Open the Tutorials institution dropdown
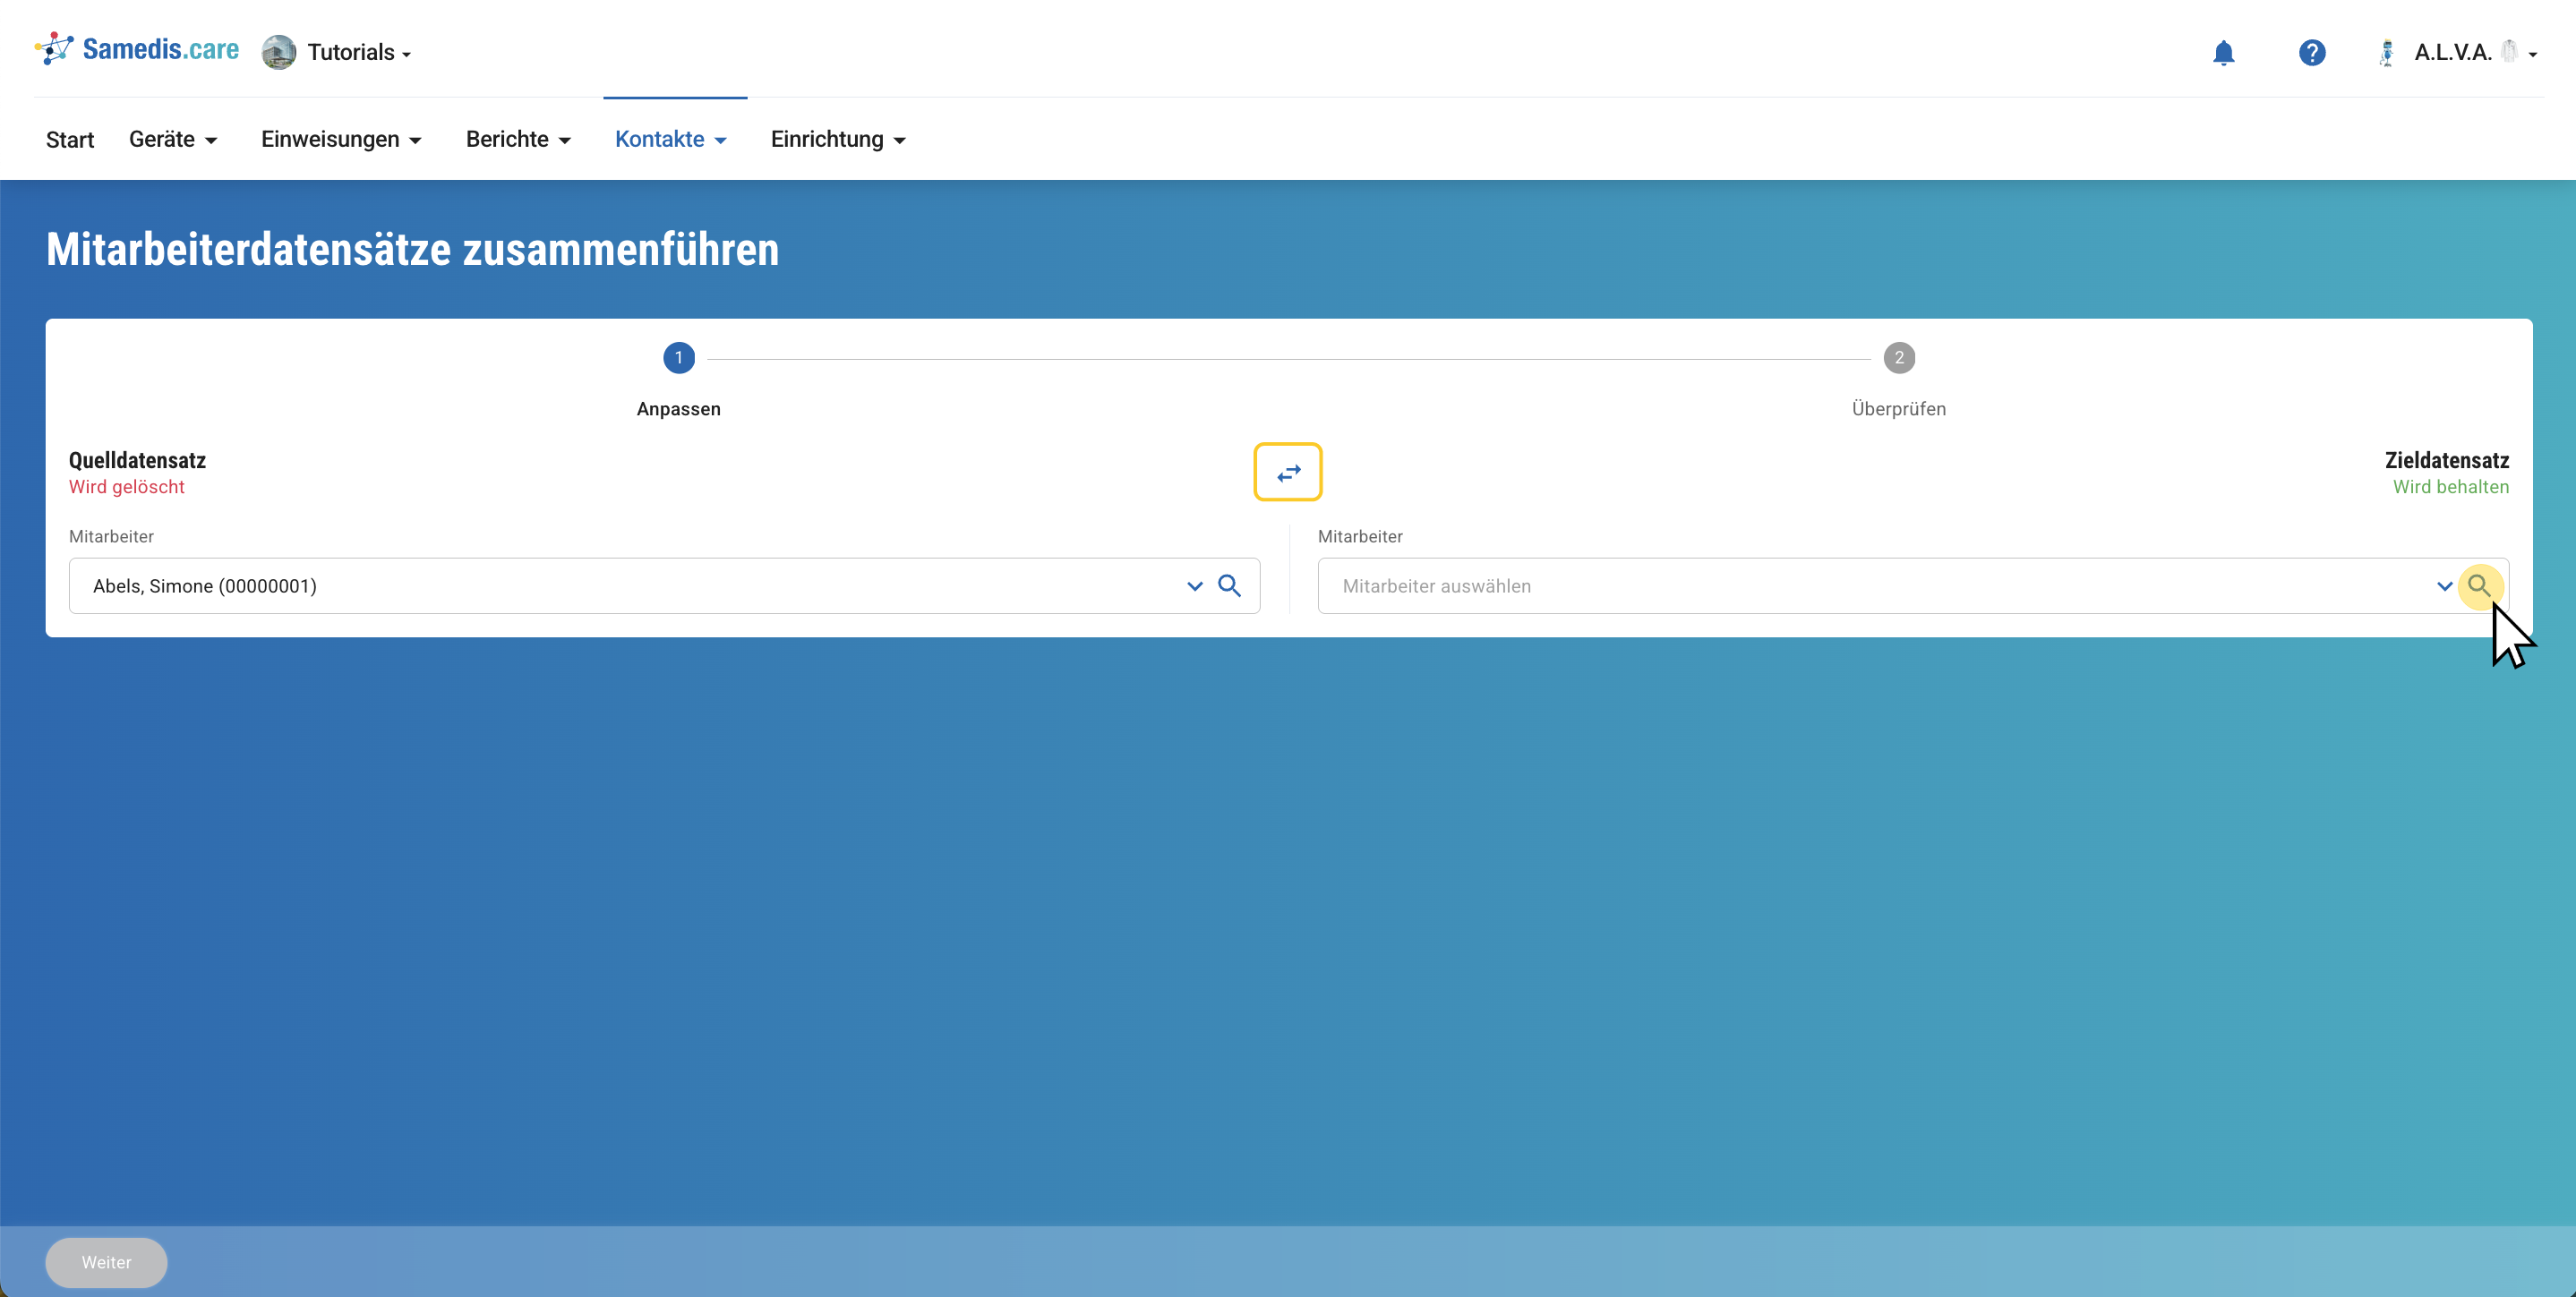The width and height of the screenshot is (2576, 1297). pos(358,52)
